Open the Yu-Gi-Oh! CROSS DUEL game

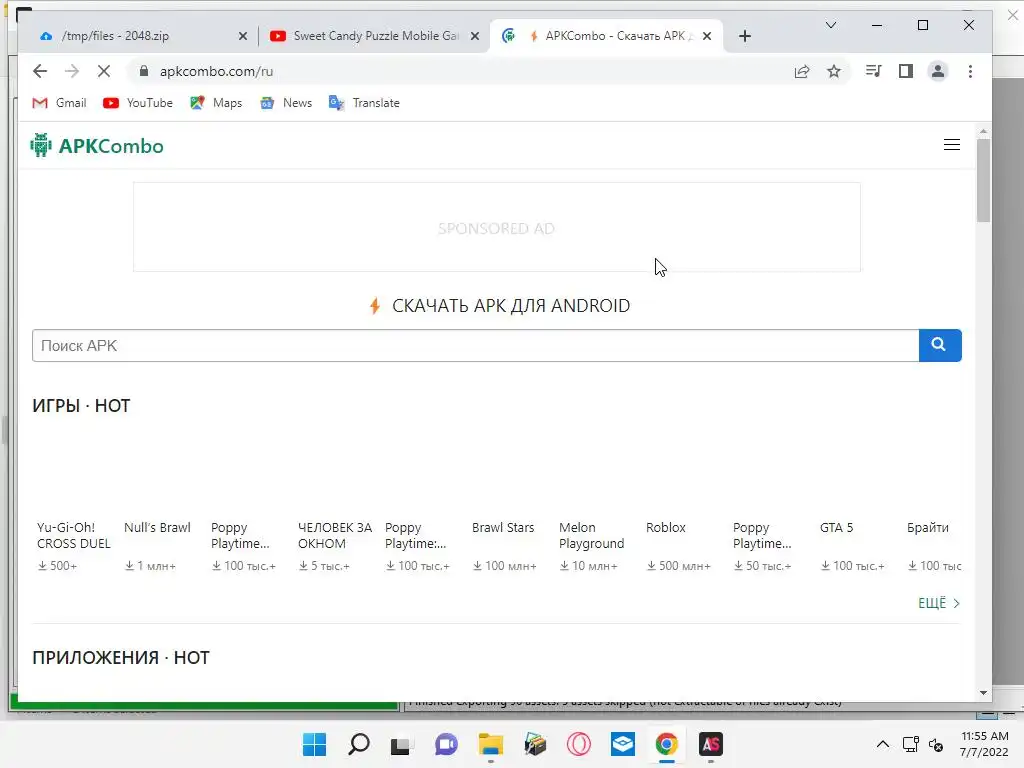74,536
